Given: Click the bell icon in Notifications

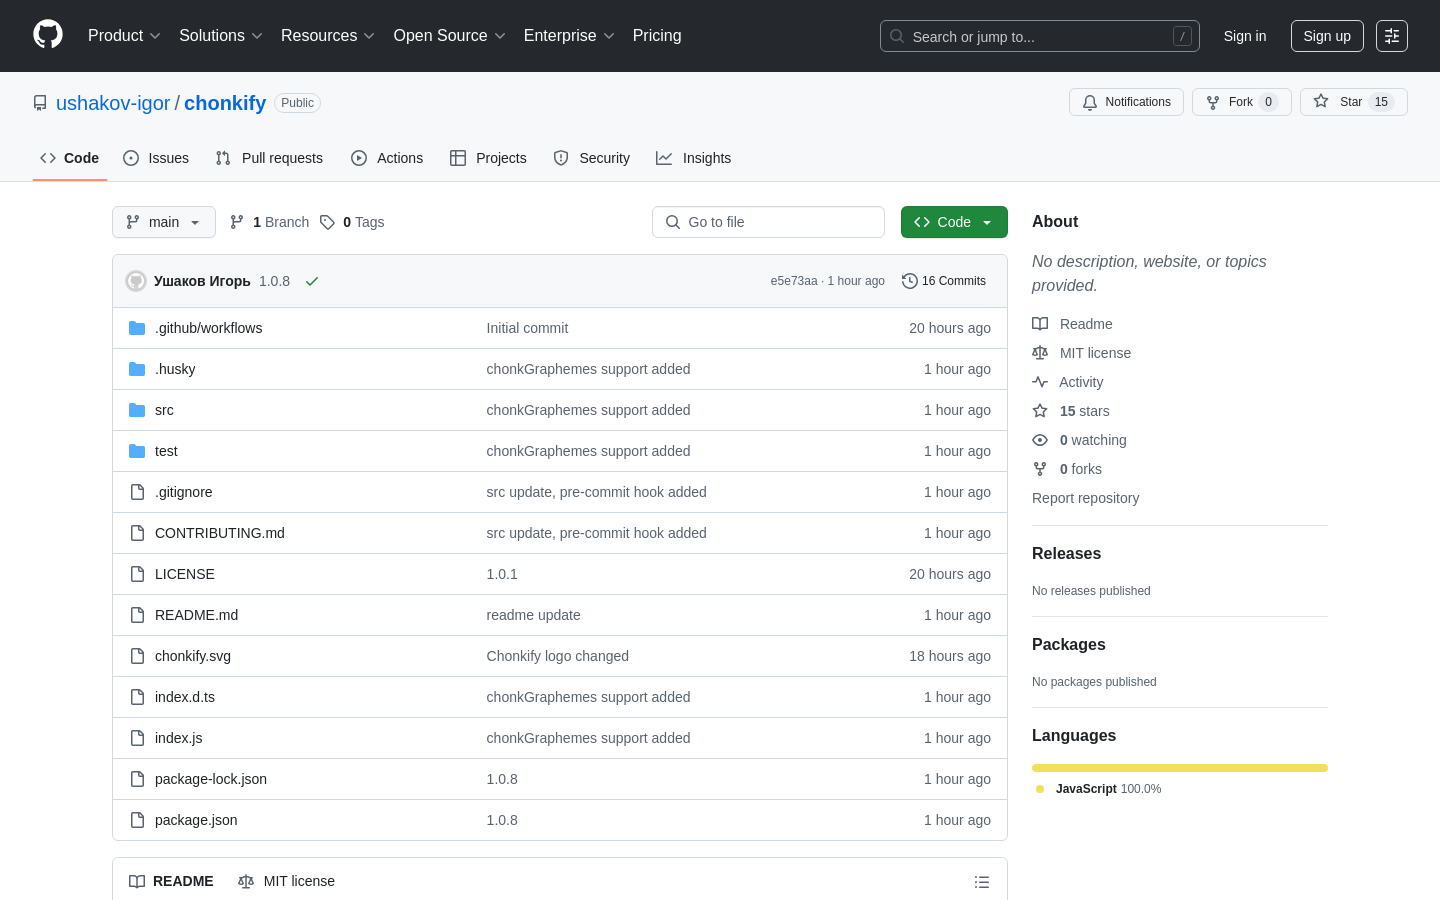Looking at the screenshot, I should (x=1090, y=102).
